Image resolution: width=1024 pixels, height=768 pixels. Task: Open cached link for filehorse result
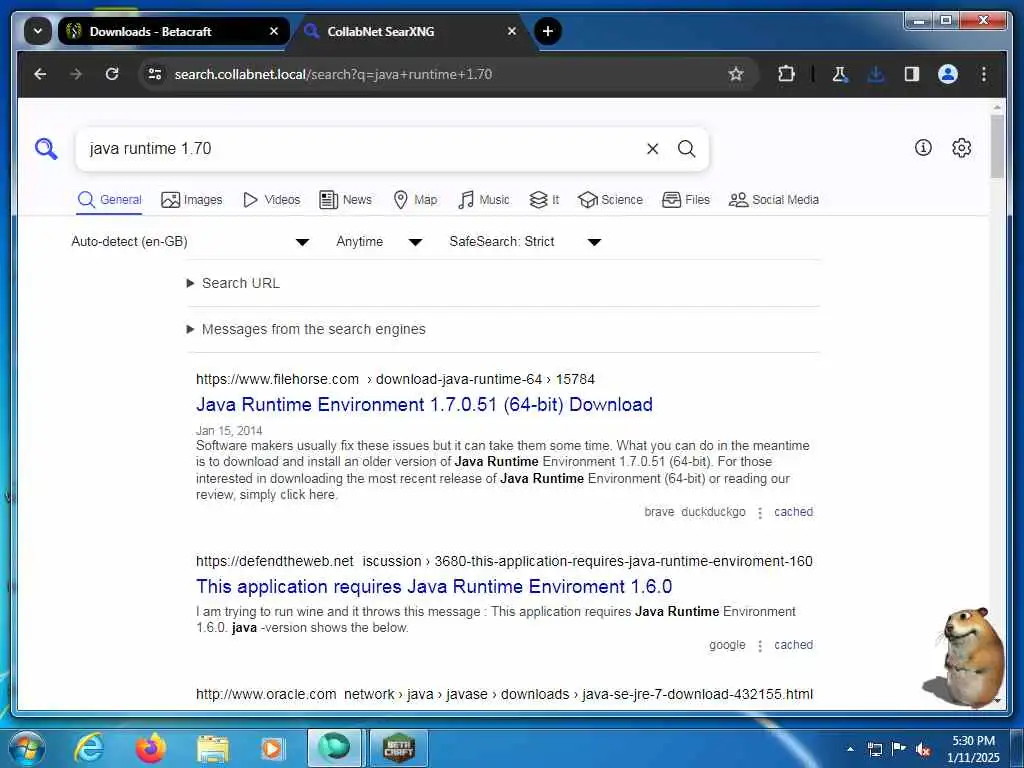[x=793, y=512]
